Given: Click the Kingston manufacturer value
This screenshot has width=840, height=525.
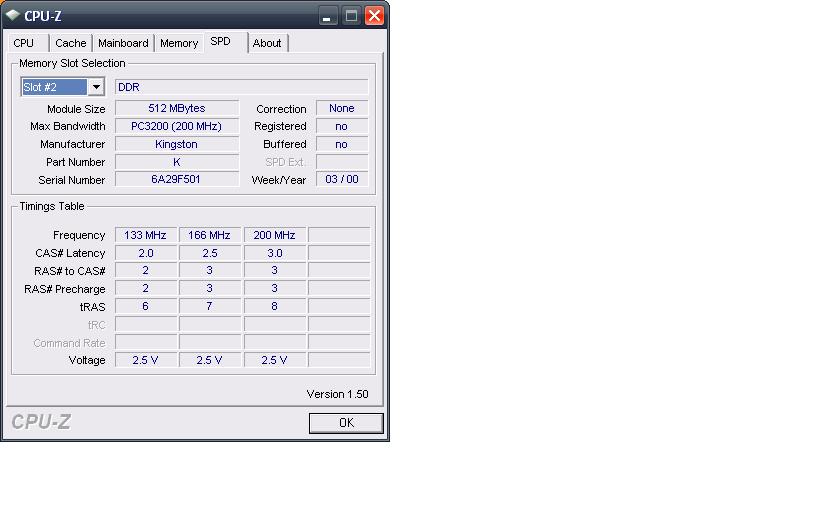Looking at the screenshot, I should pyautogui.click(x=177, y=144).
